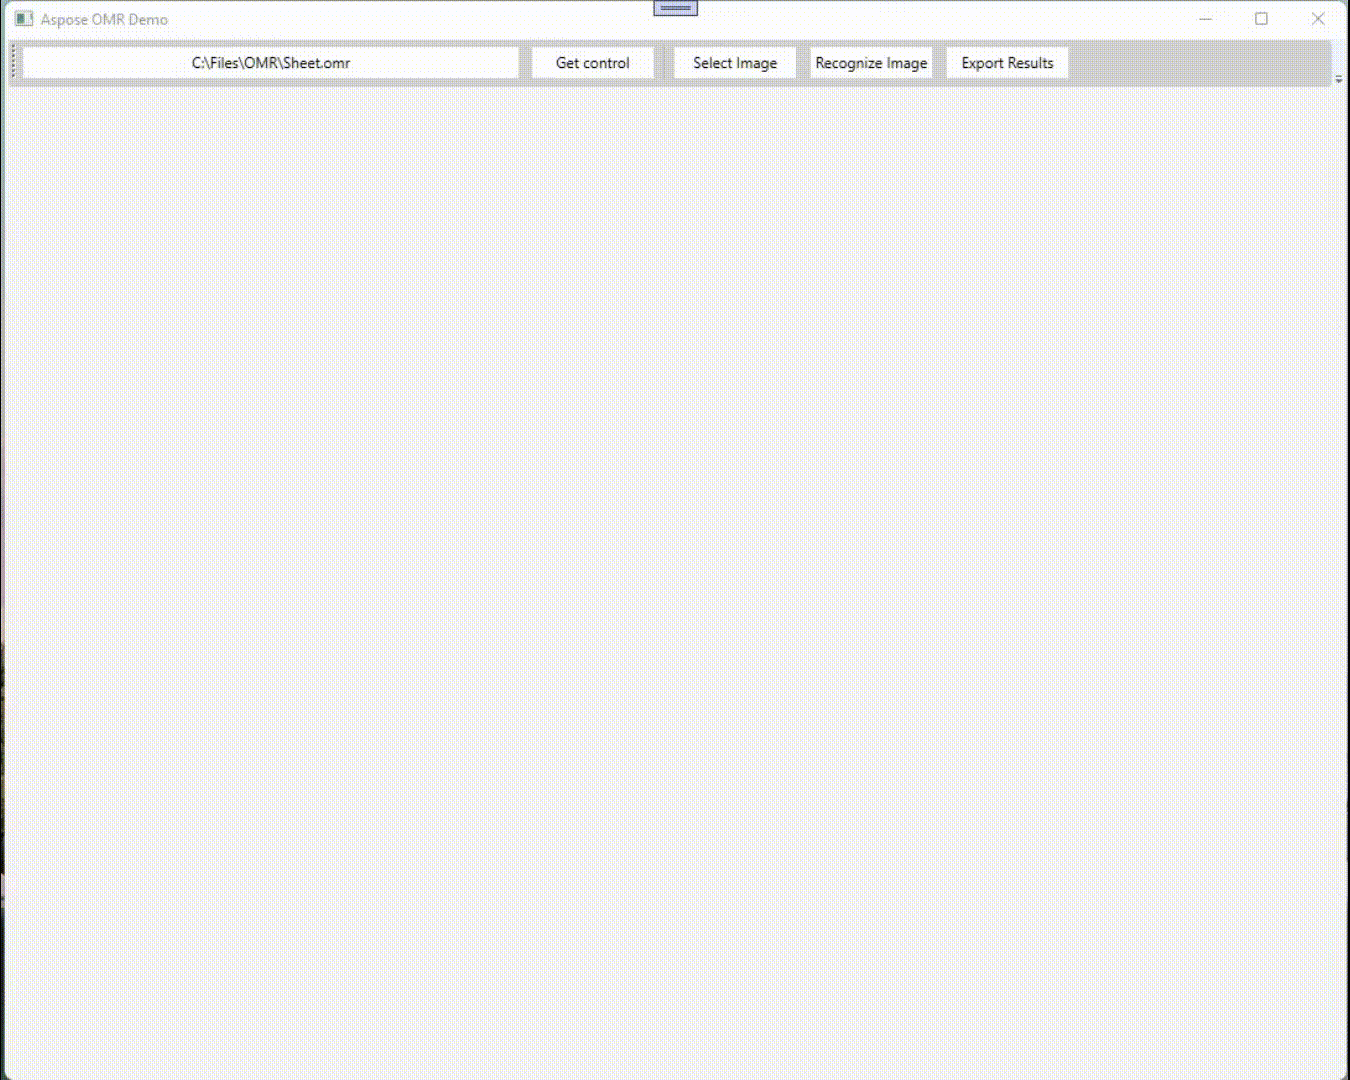Click the Select Image button
Image resolution: width=1350 pixels, height=1080 pixels.
tap(735, 63)
